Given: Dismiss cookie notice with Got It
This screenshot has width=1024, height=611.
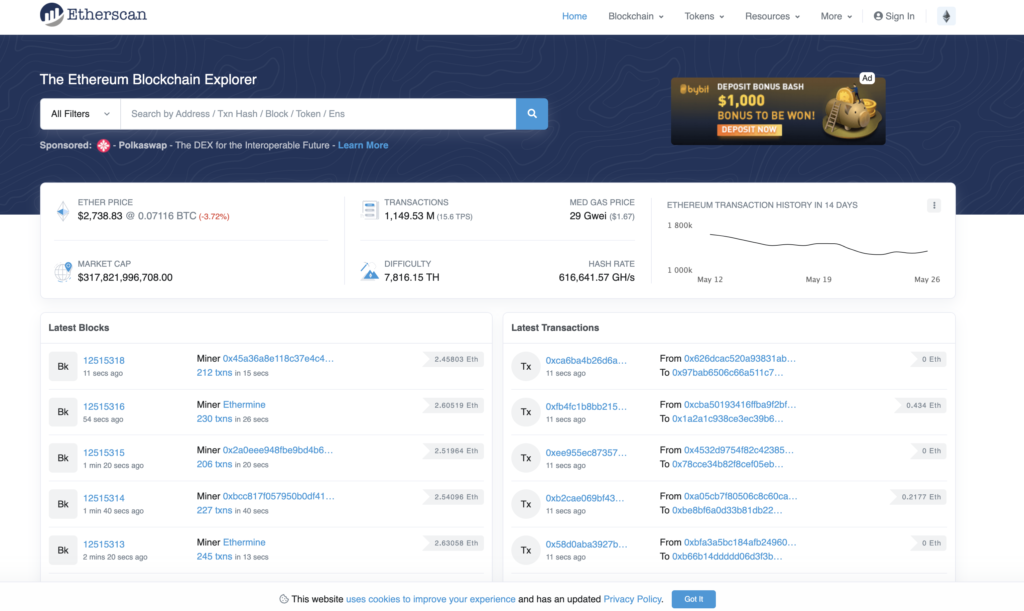Looking at the screenshot, I should (694, 599).
